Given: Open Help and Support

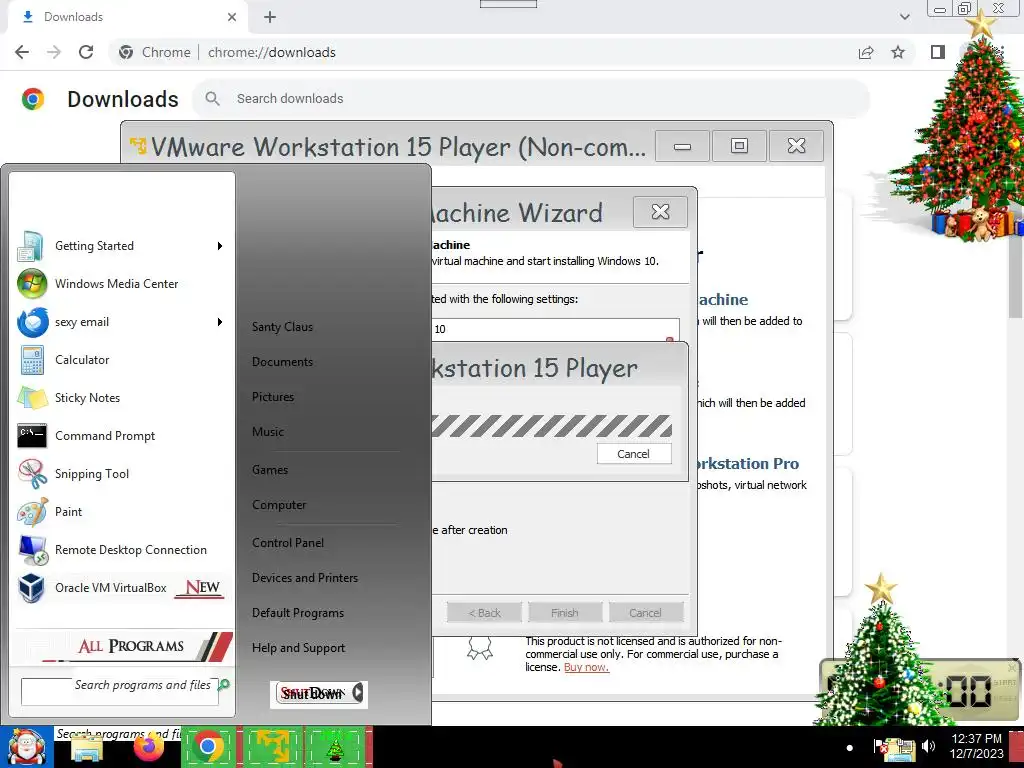Looking at the screenshot, I should pos(298,648).
